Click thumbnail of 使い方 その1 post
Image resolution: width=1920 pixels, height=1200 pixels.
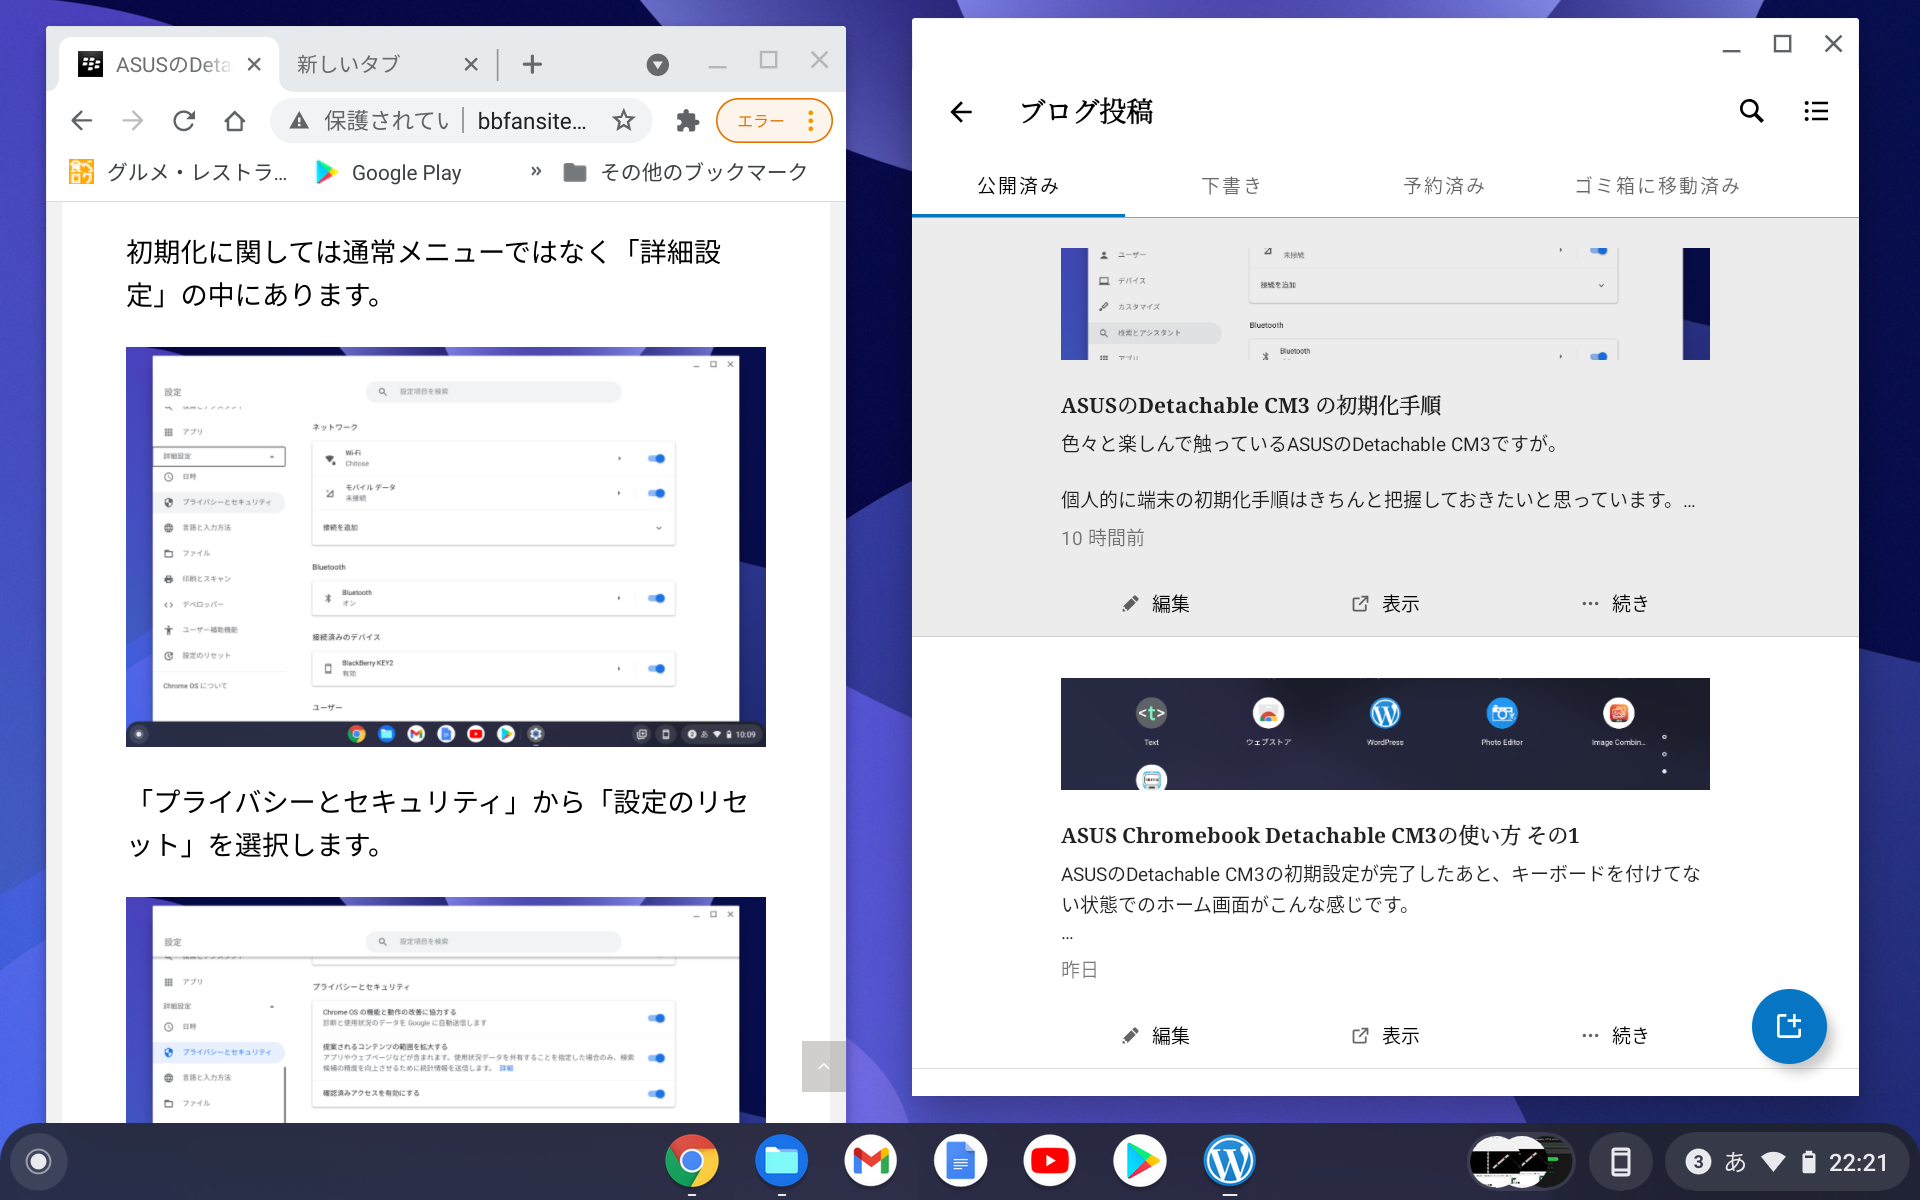[1385, 734]
